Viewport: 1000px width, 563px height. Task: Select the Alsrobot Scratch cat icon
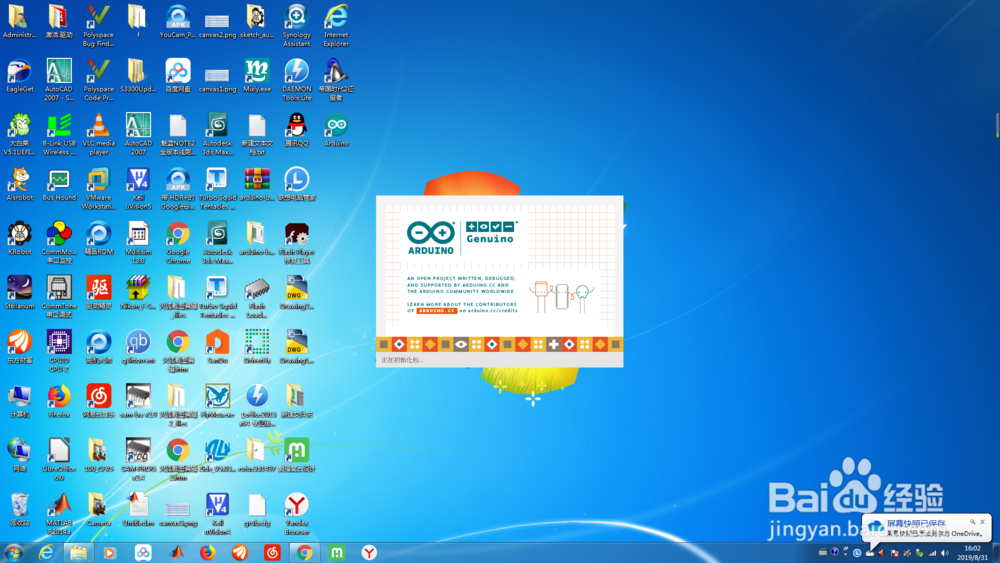(x=19, y=185)
